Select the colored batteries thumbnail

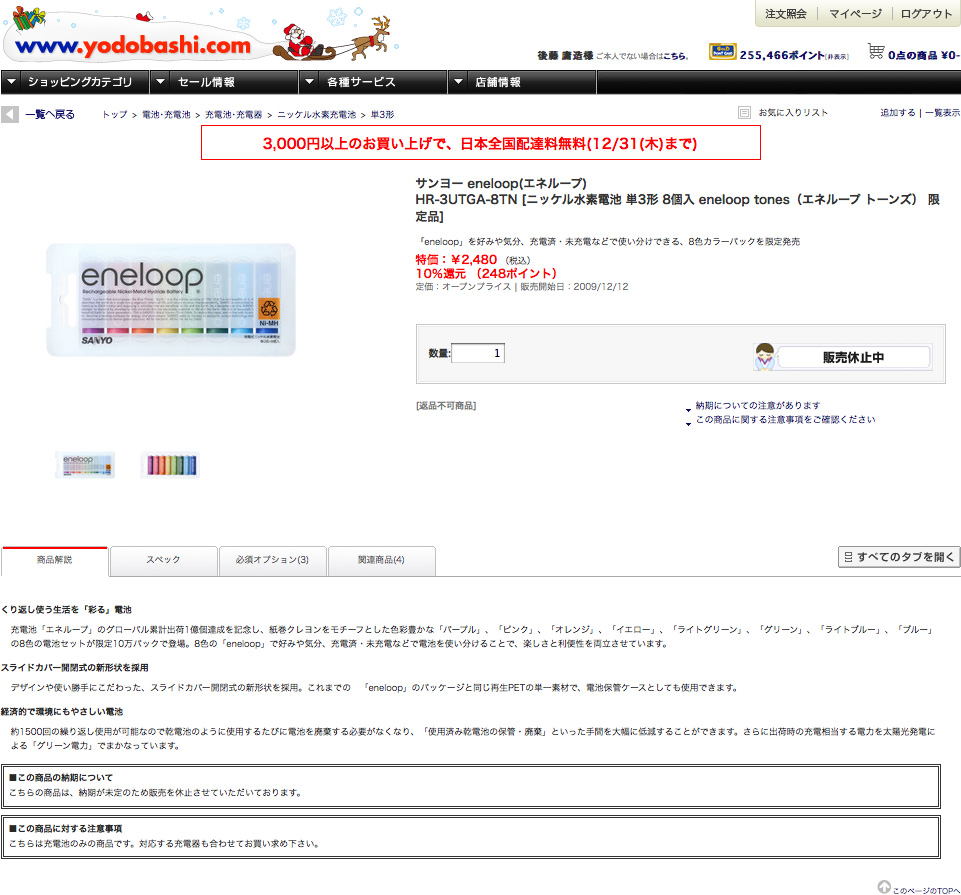[x=170, y=465]
